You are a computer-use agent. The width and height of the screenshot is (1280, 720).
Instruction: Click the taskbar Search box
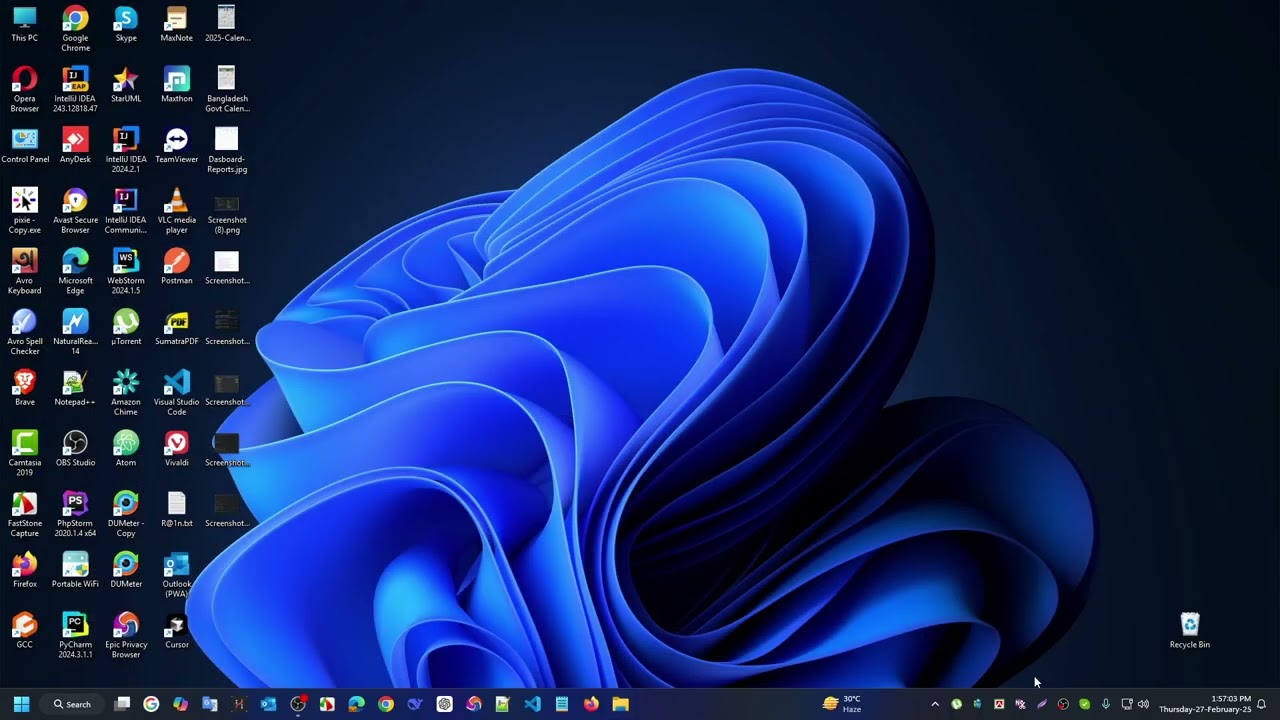tap(72, 704)
